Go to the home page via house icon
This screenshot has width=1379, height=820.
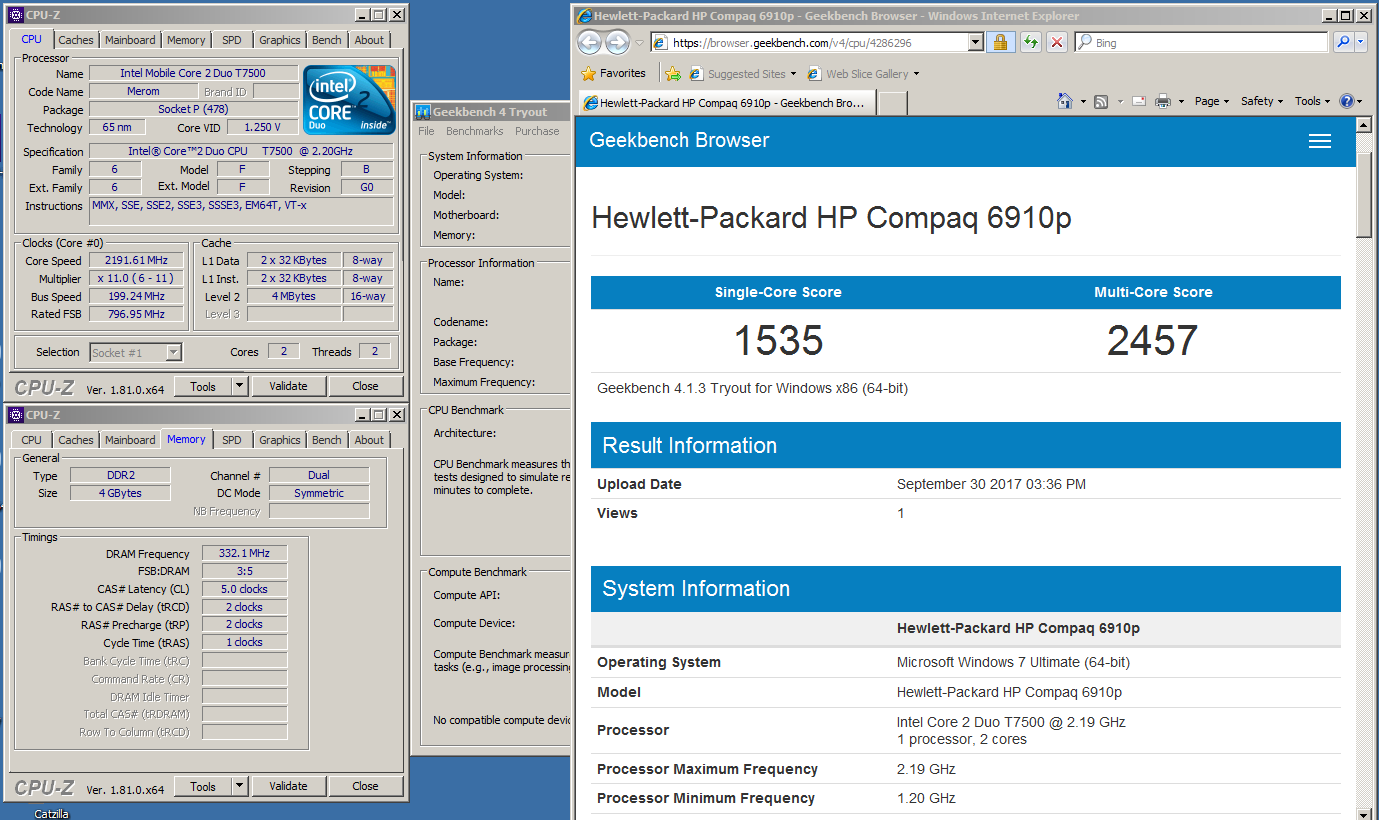click(1065, 101)
